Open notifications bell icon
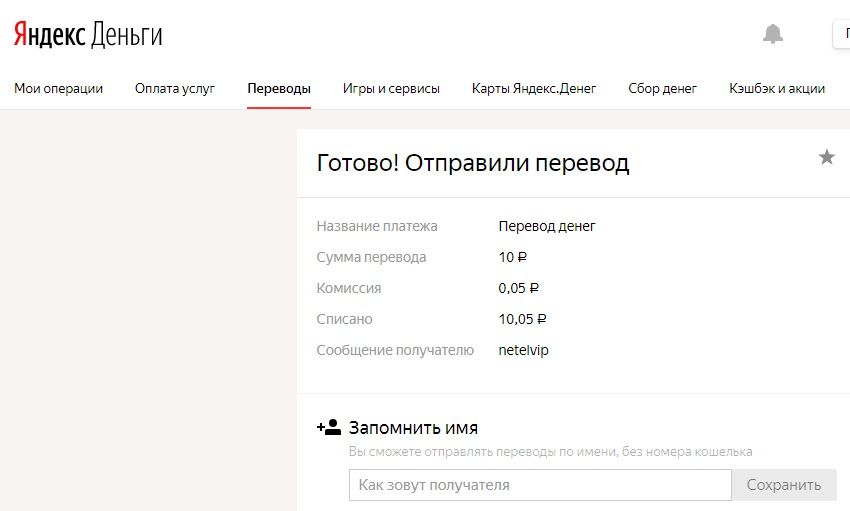Screen dimensions: 850x511 (772, 34)
